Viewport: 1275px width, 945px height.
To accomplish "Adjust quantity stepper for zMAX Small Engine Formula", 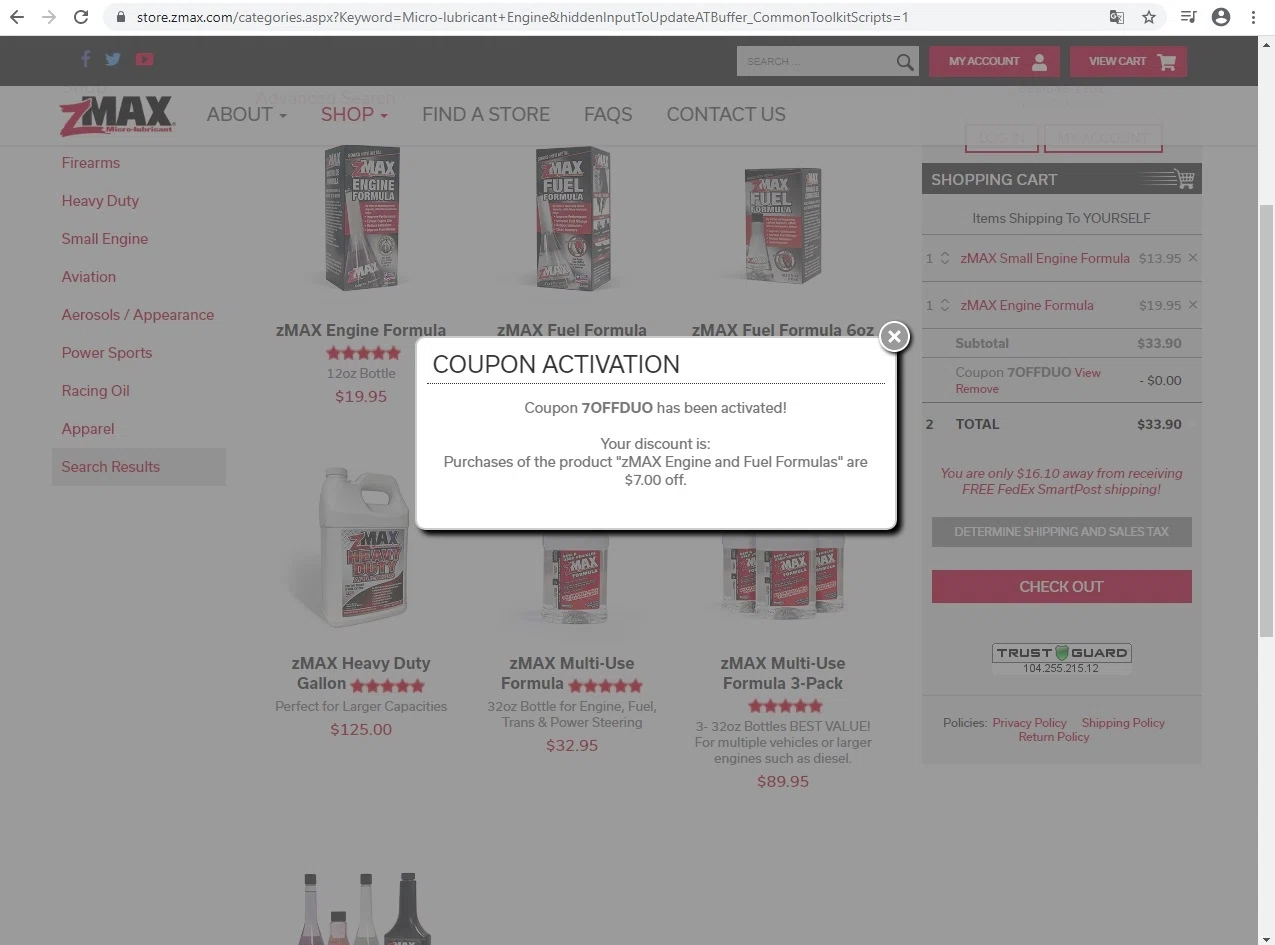I will pyautogui.click(x=945, y=258).
